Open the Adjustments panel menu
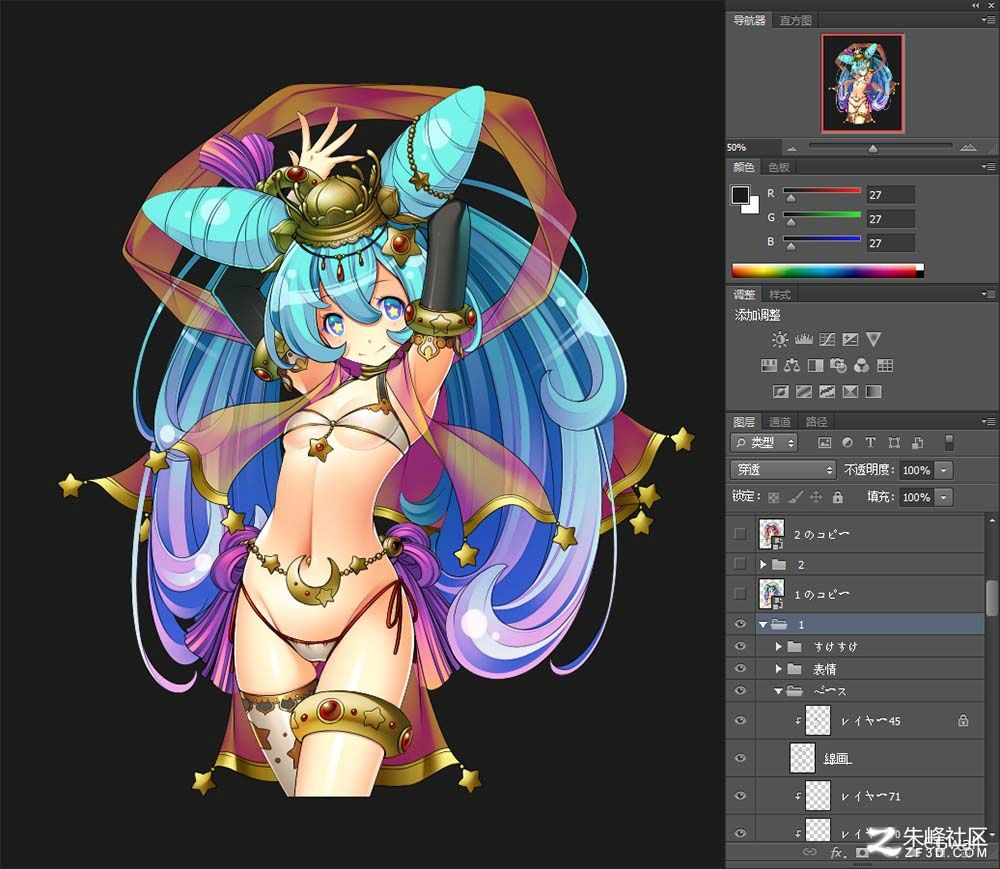 tap(988, 294)
